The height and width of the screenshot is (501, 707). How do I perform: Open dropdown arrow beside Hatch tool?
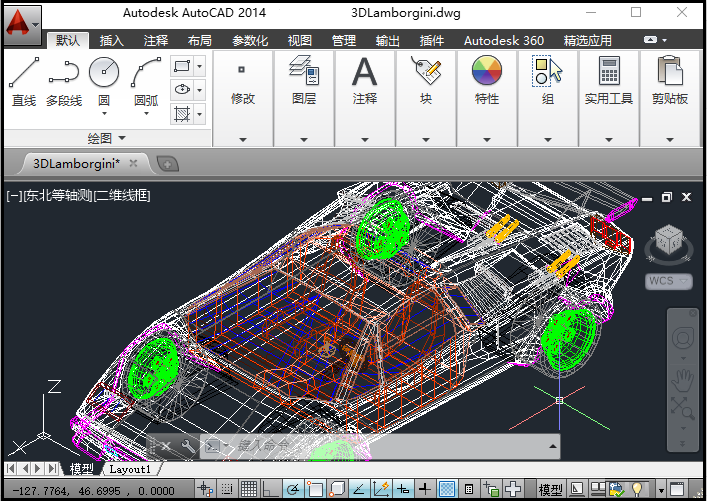pos(199,114)
